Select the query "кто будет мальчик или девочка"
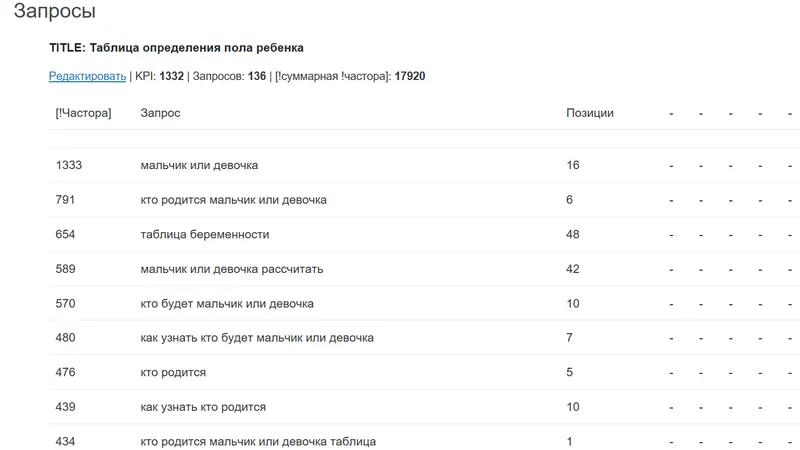Image resolution: width=800 pixels, height=450 pixels. click(x=227, y=303)
